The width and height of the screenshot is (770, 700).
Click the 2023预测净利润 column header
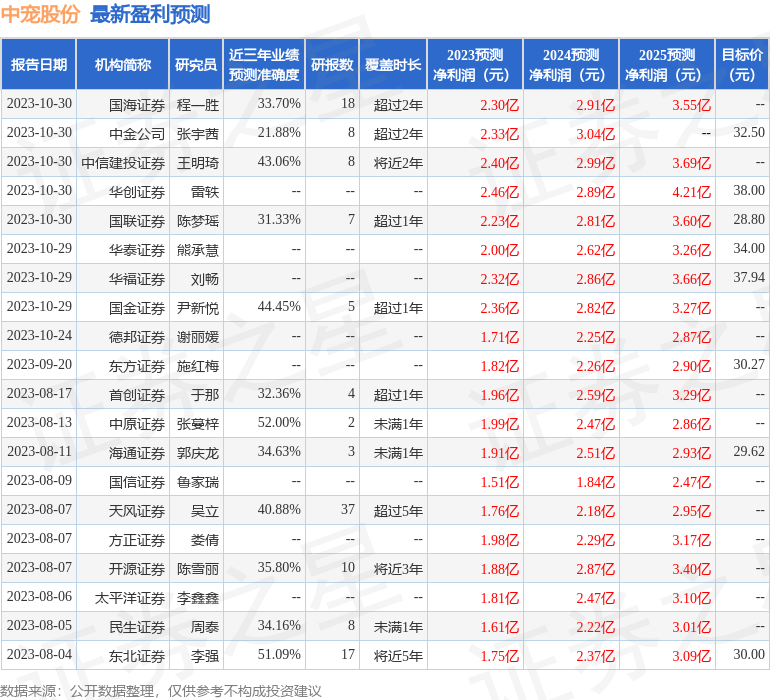click(x=475, y=64)
